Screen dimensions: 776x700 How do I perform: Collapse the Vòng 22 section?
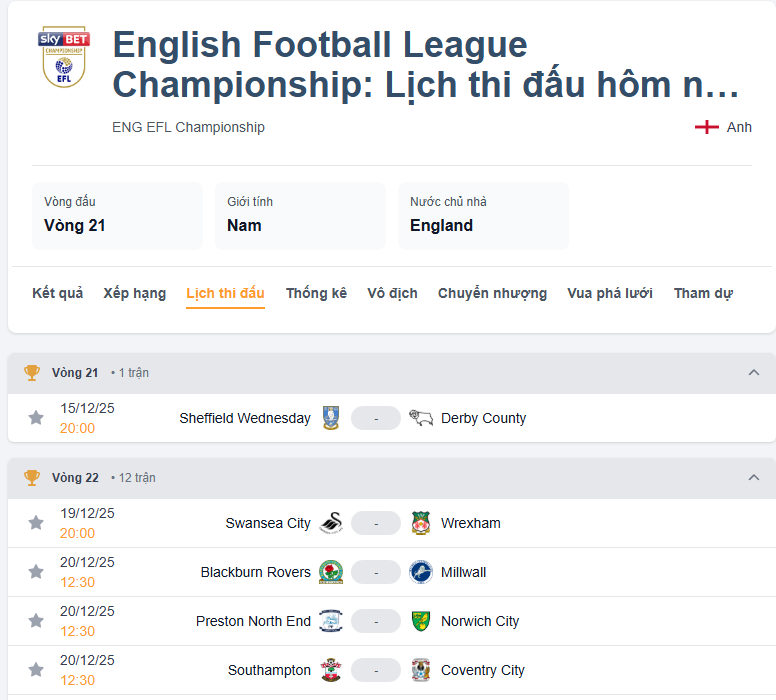click(x=754, y=478)
